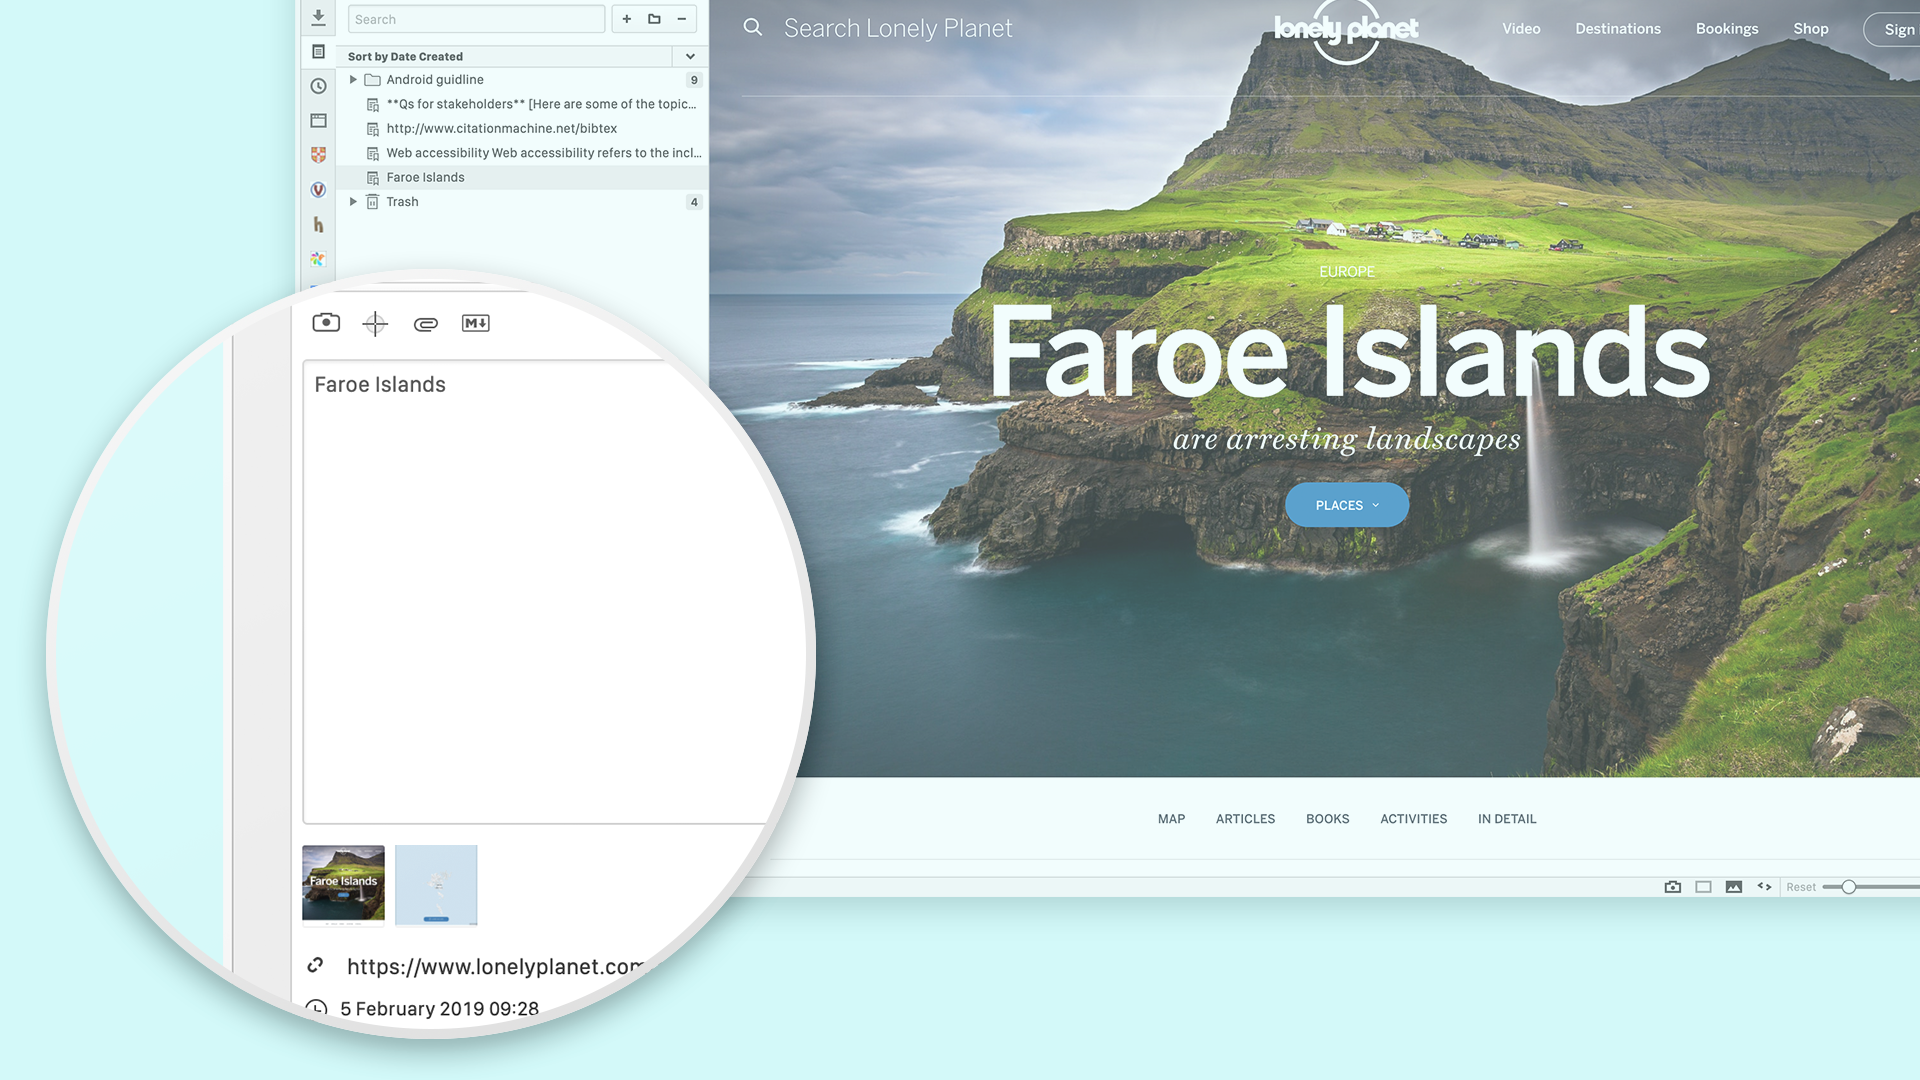Click Reset next to the zoom slider
Screen dimensions: 1920x1080
click(1801, 887)
